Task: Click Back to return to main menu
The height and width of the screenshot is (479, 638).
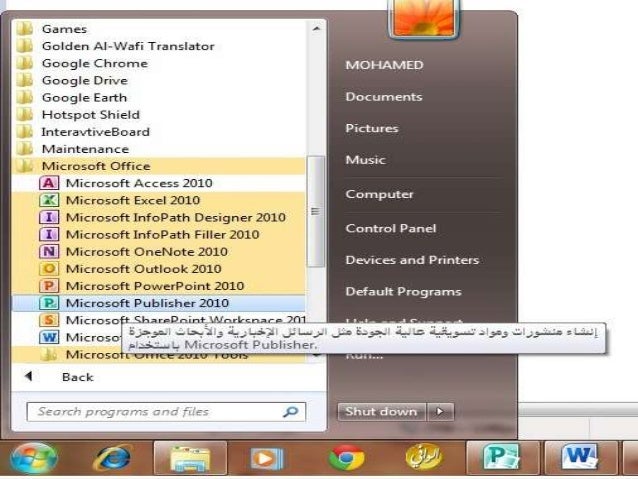Action: (77, 377)
